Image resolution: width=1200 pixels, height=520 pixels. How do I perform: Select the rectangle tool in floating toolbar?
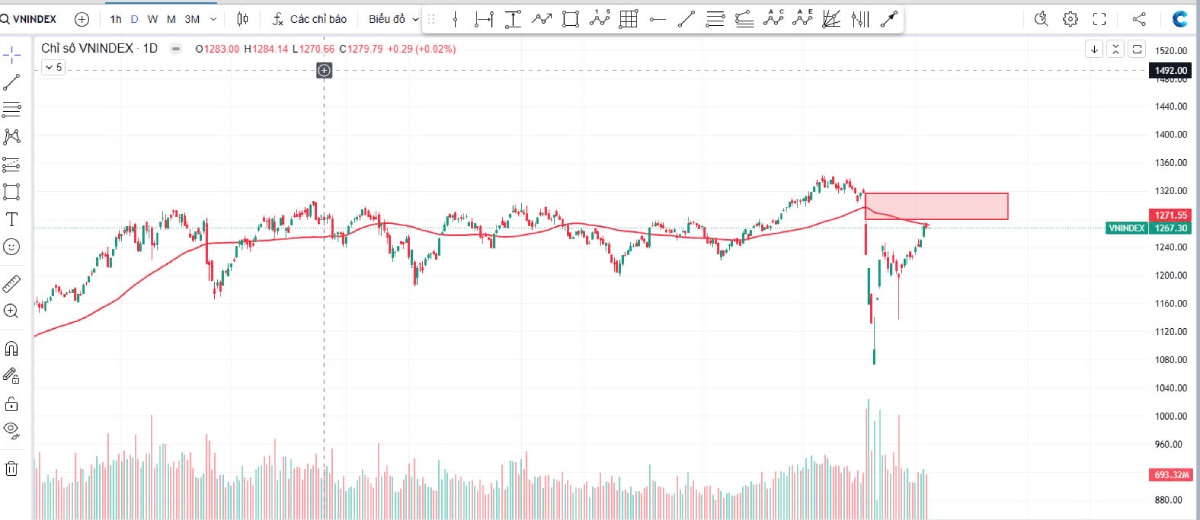coord(570,19)
